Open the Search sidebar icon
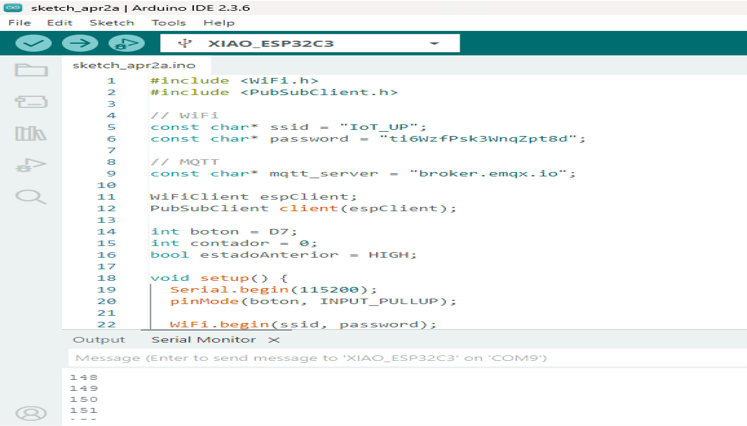 [x=31, y=197]
